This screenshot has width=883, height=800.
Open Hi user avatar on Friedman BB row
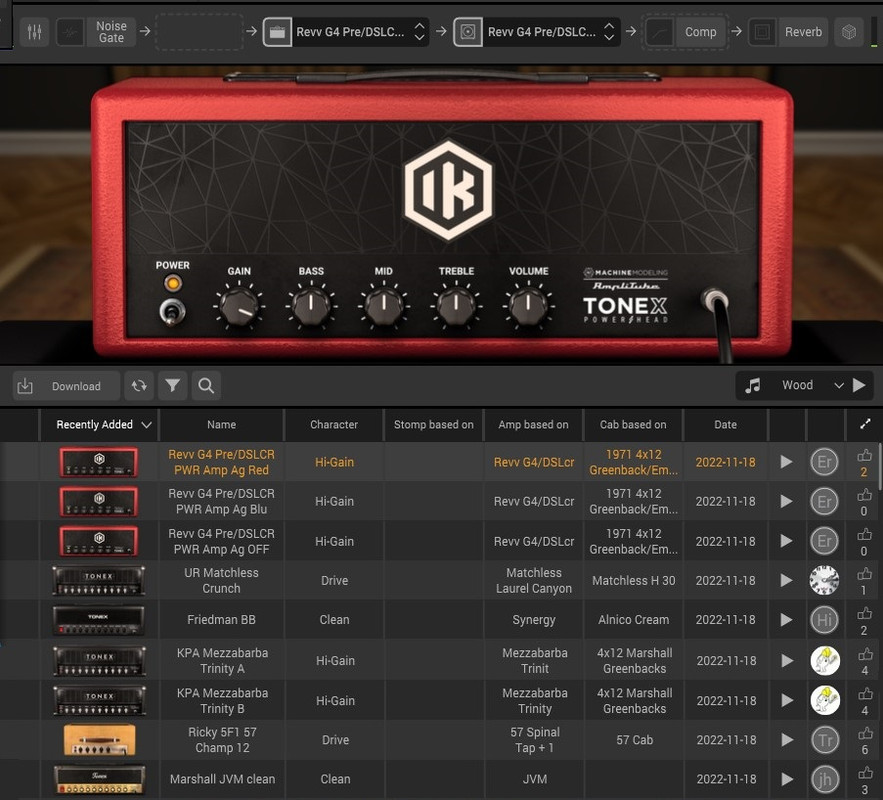click(x=824, y=619)
